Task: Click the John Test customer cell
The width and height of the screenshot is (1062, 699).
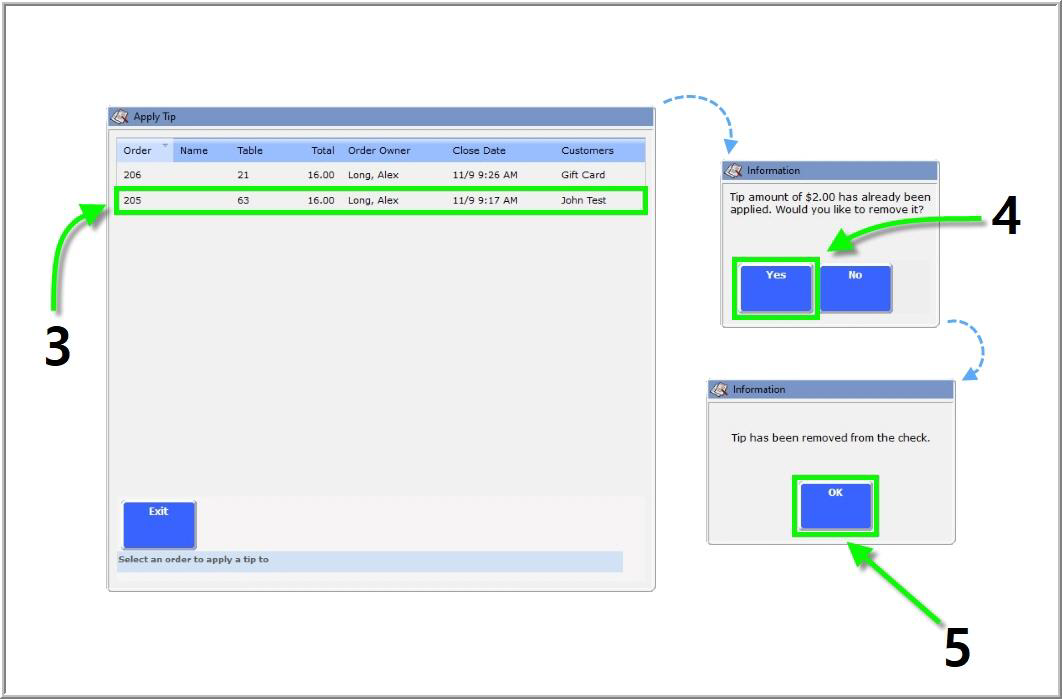Action: pos(583,201)
